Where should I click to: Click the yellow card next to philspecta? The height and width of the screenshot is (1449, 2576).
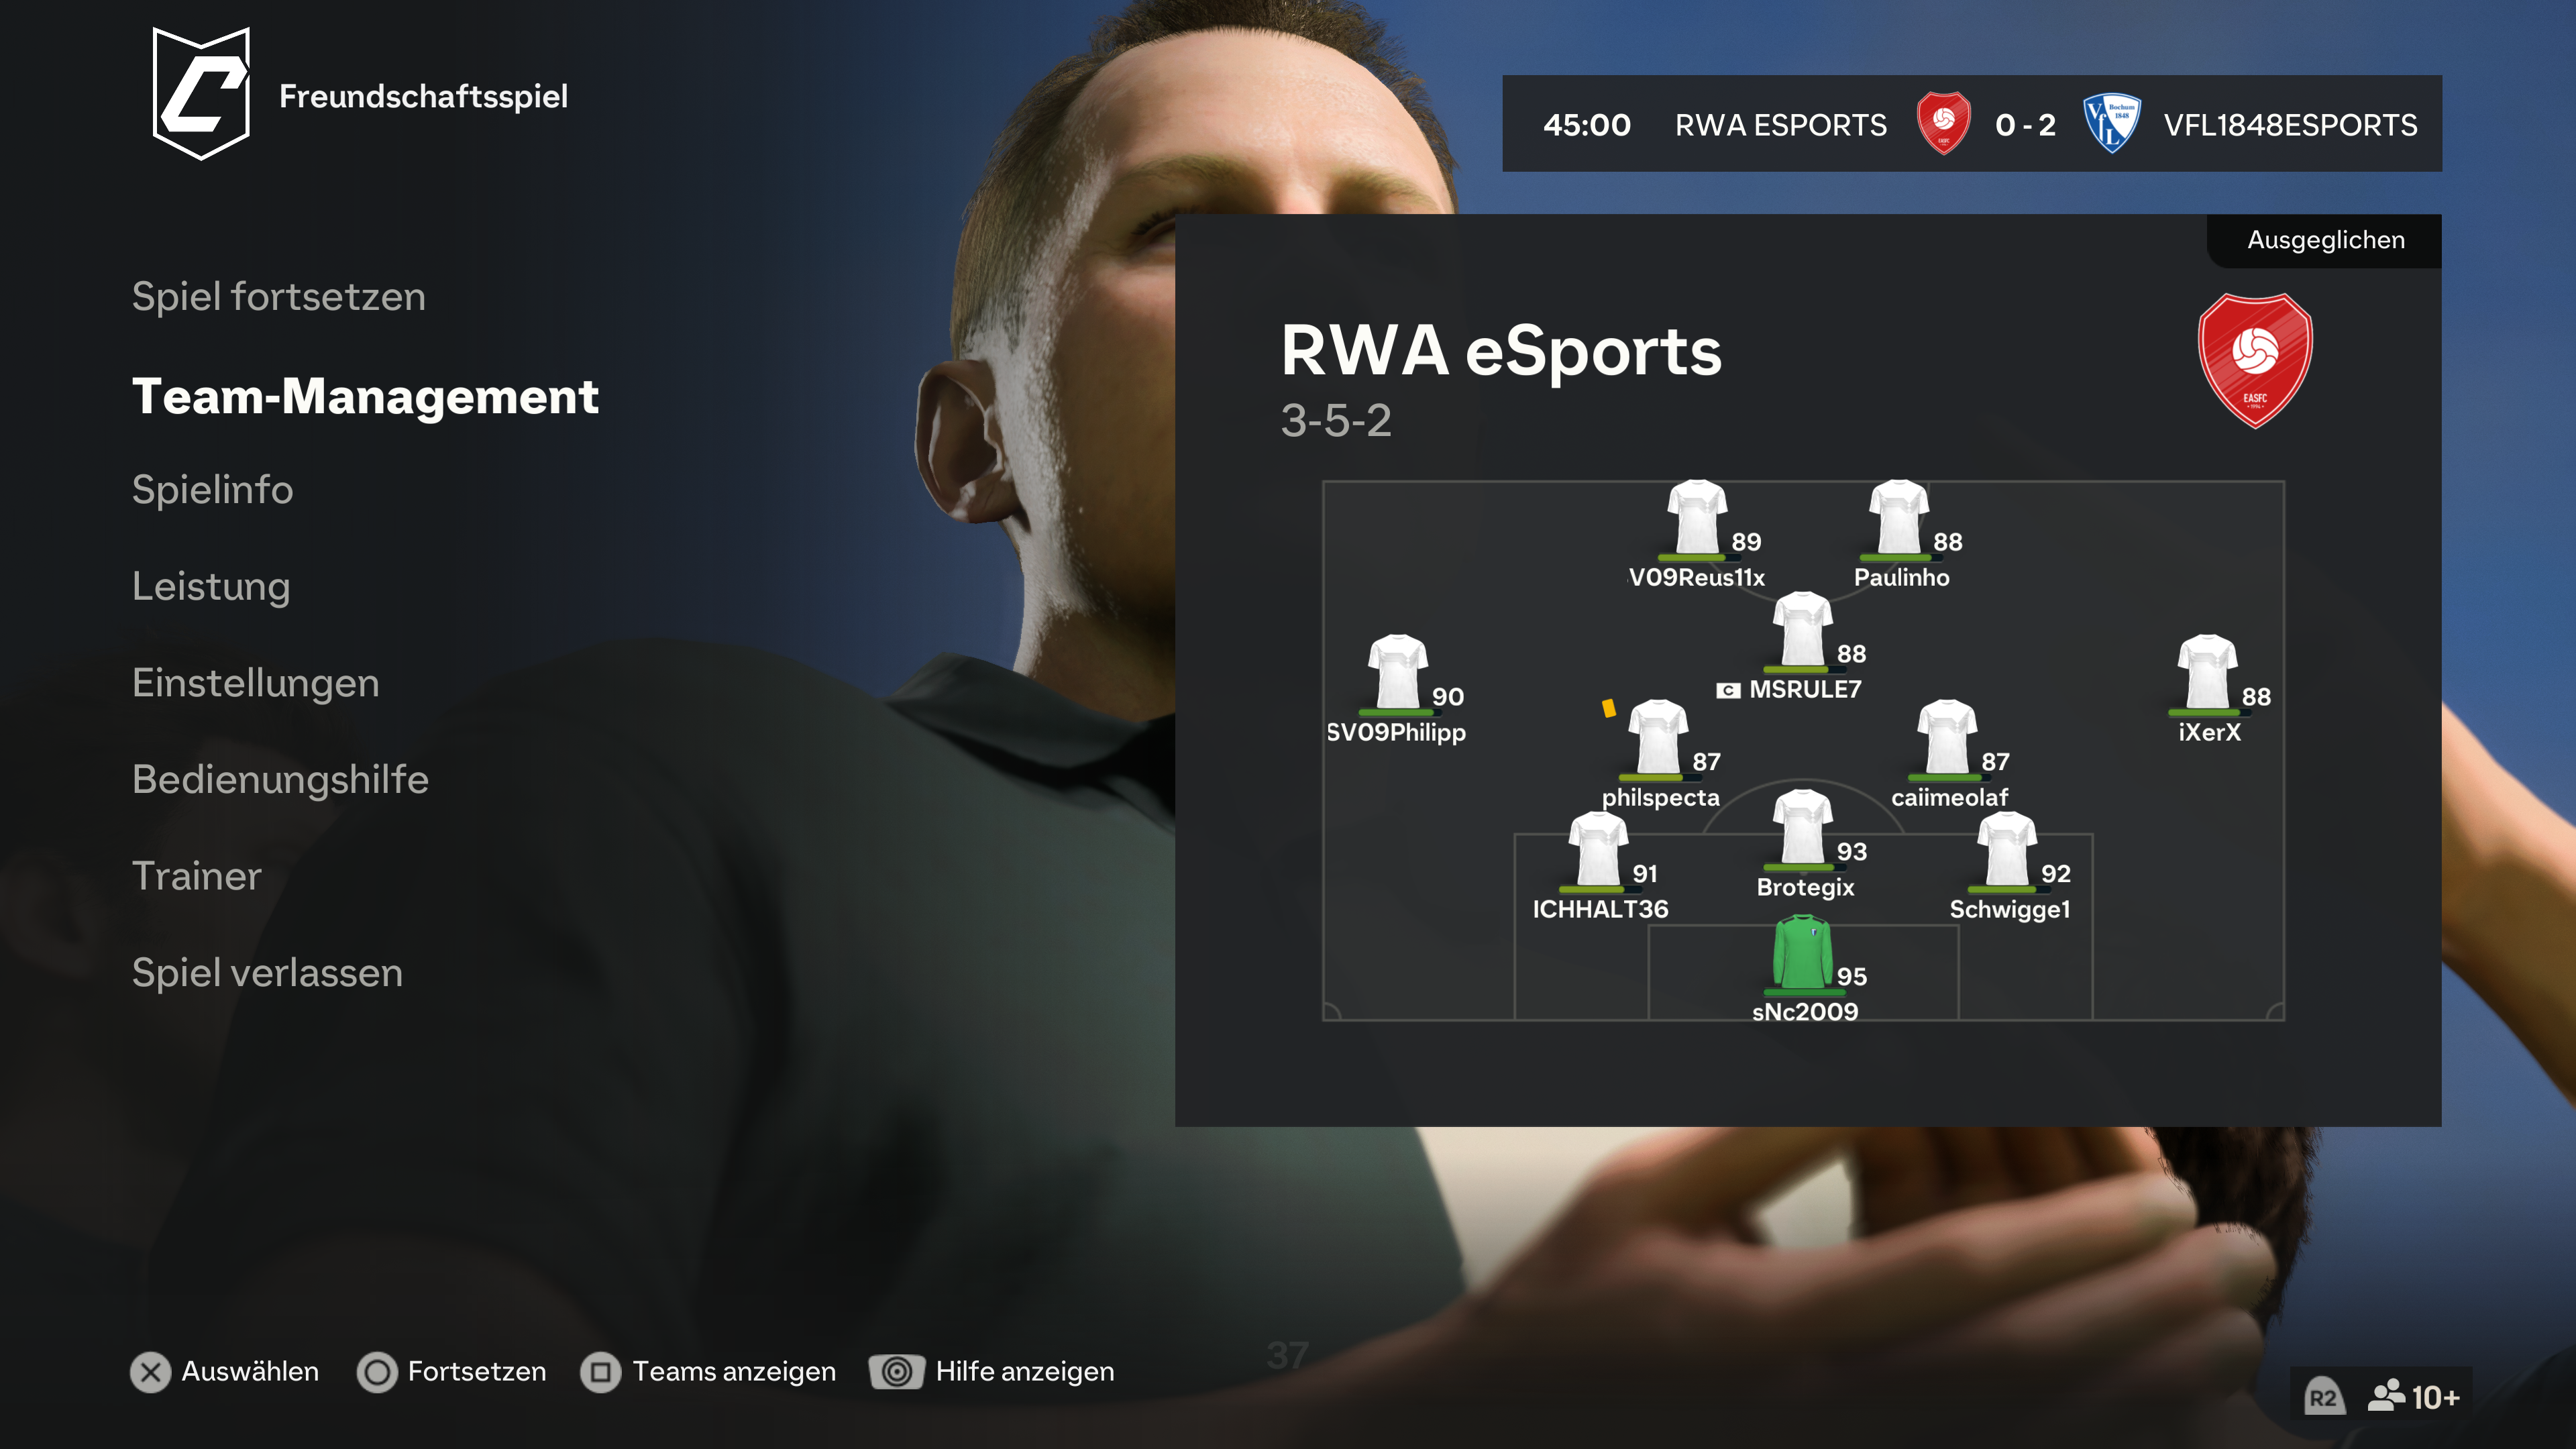(x=1608, y=708)
